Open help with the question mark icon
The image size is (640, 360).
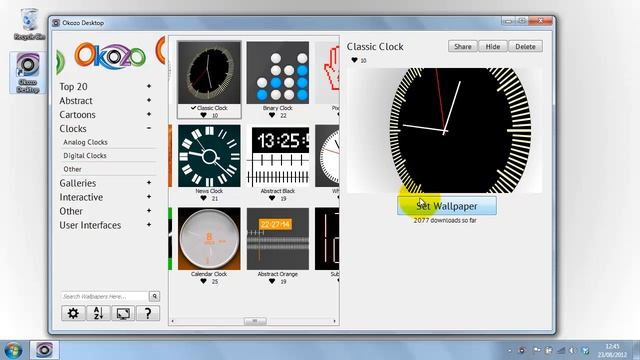[x=148, y=313]
